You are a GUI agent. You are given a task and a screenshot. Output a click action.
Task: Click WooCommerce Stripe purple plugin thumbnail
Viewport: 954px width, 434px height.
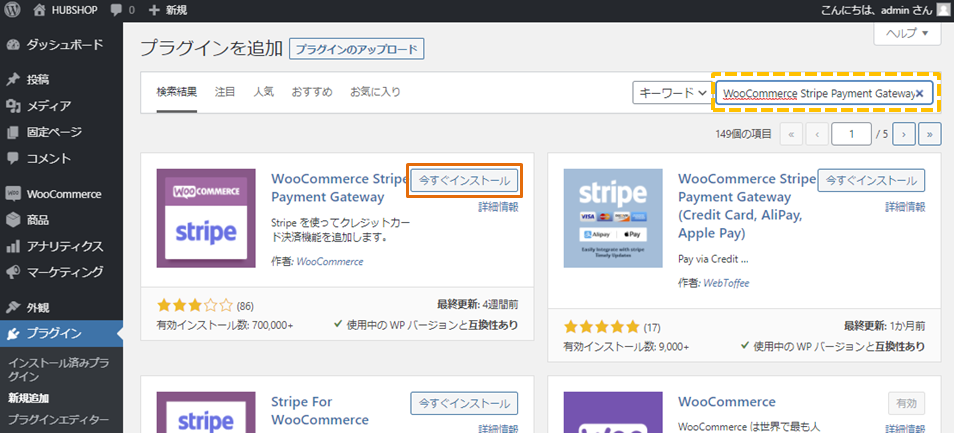206,218
